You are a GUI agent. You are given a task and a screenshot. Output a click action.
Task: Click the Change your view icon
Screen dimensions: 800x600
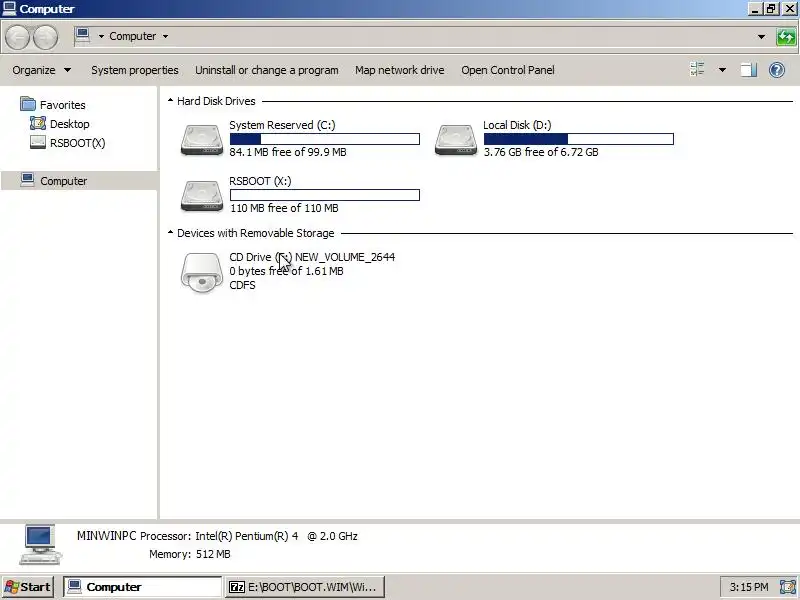697,69
